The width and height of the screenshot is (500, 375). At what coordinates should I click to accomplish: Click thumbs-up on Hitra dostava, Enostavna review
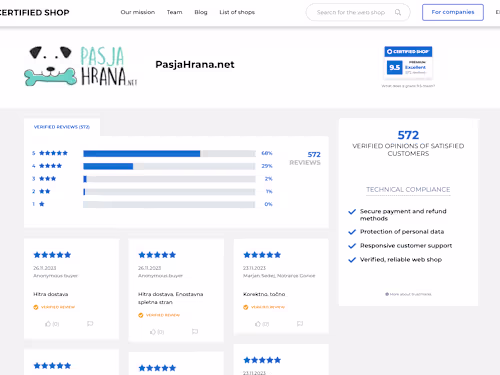coord(153,332)
